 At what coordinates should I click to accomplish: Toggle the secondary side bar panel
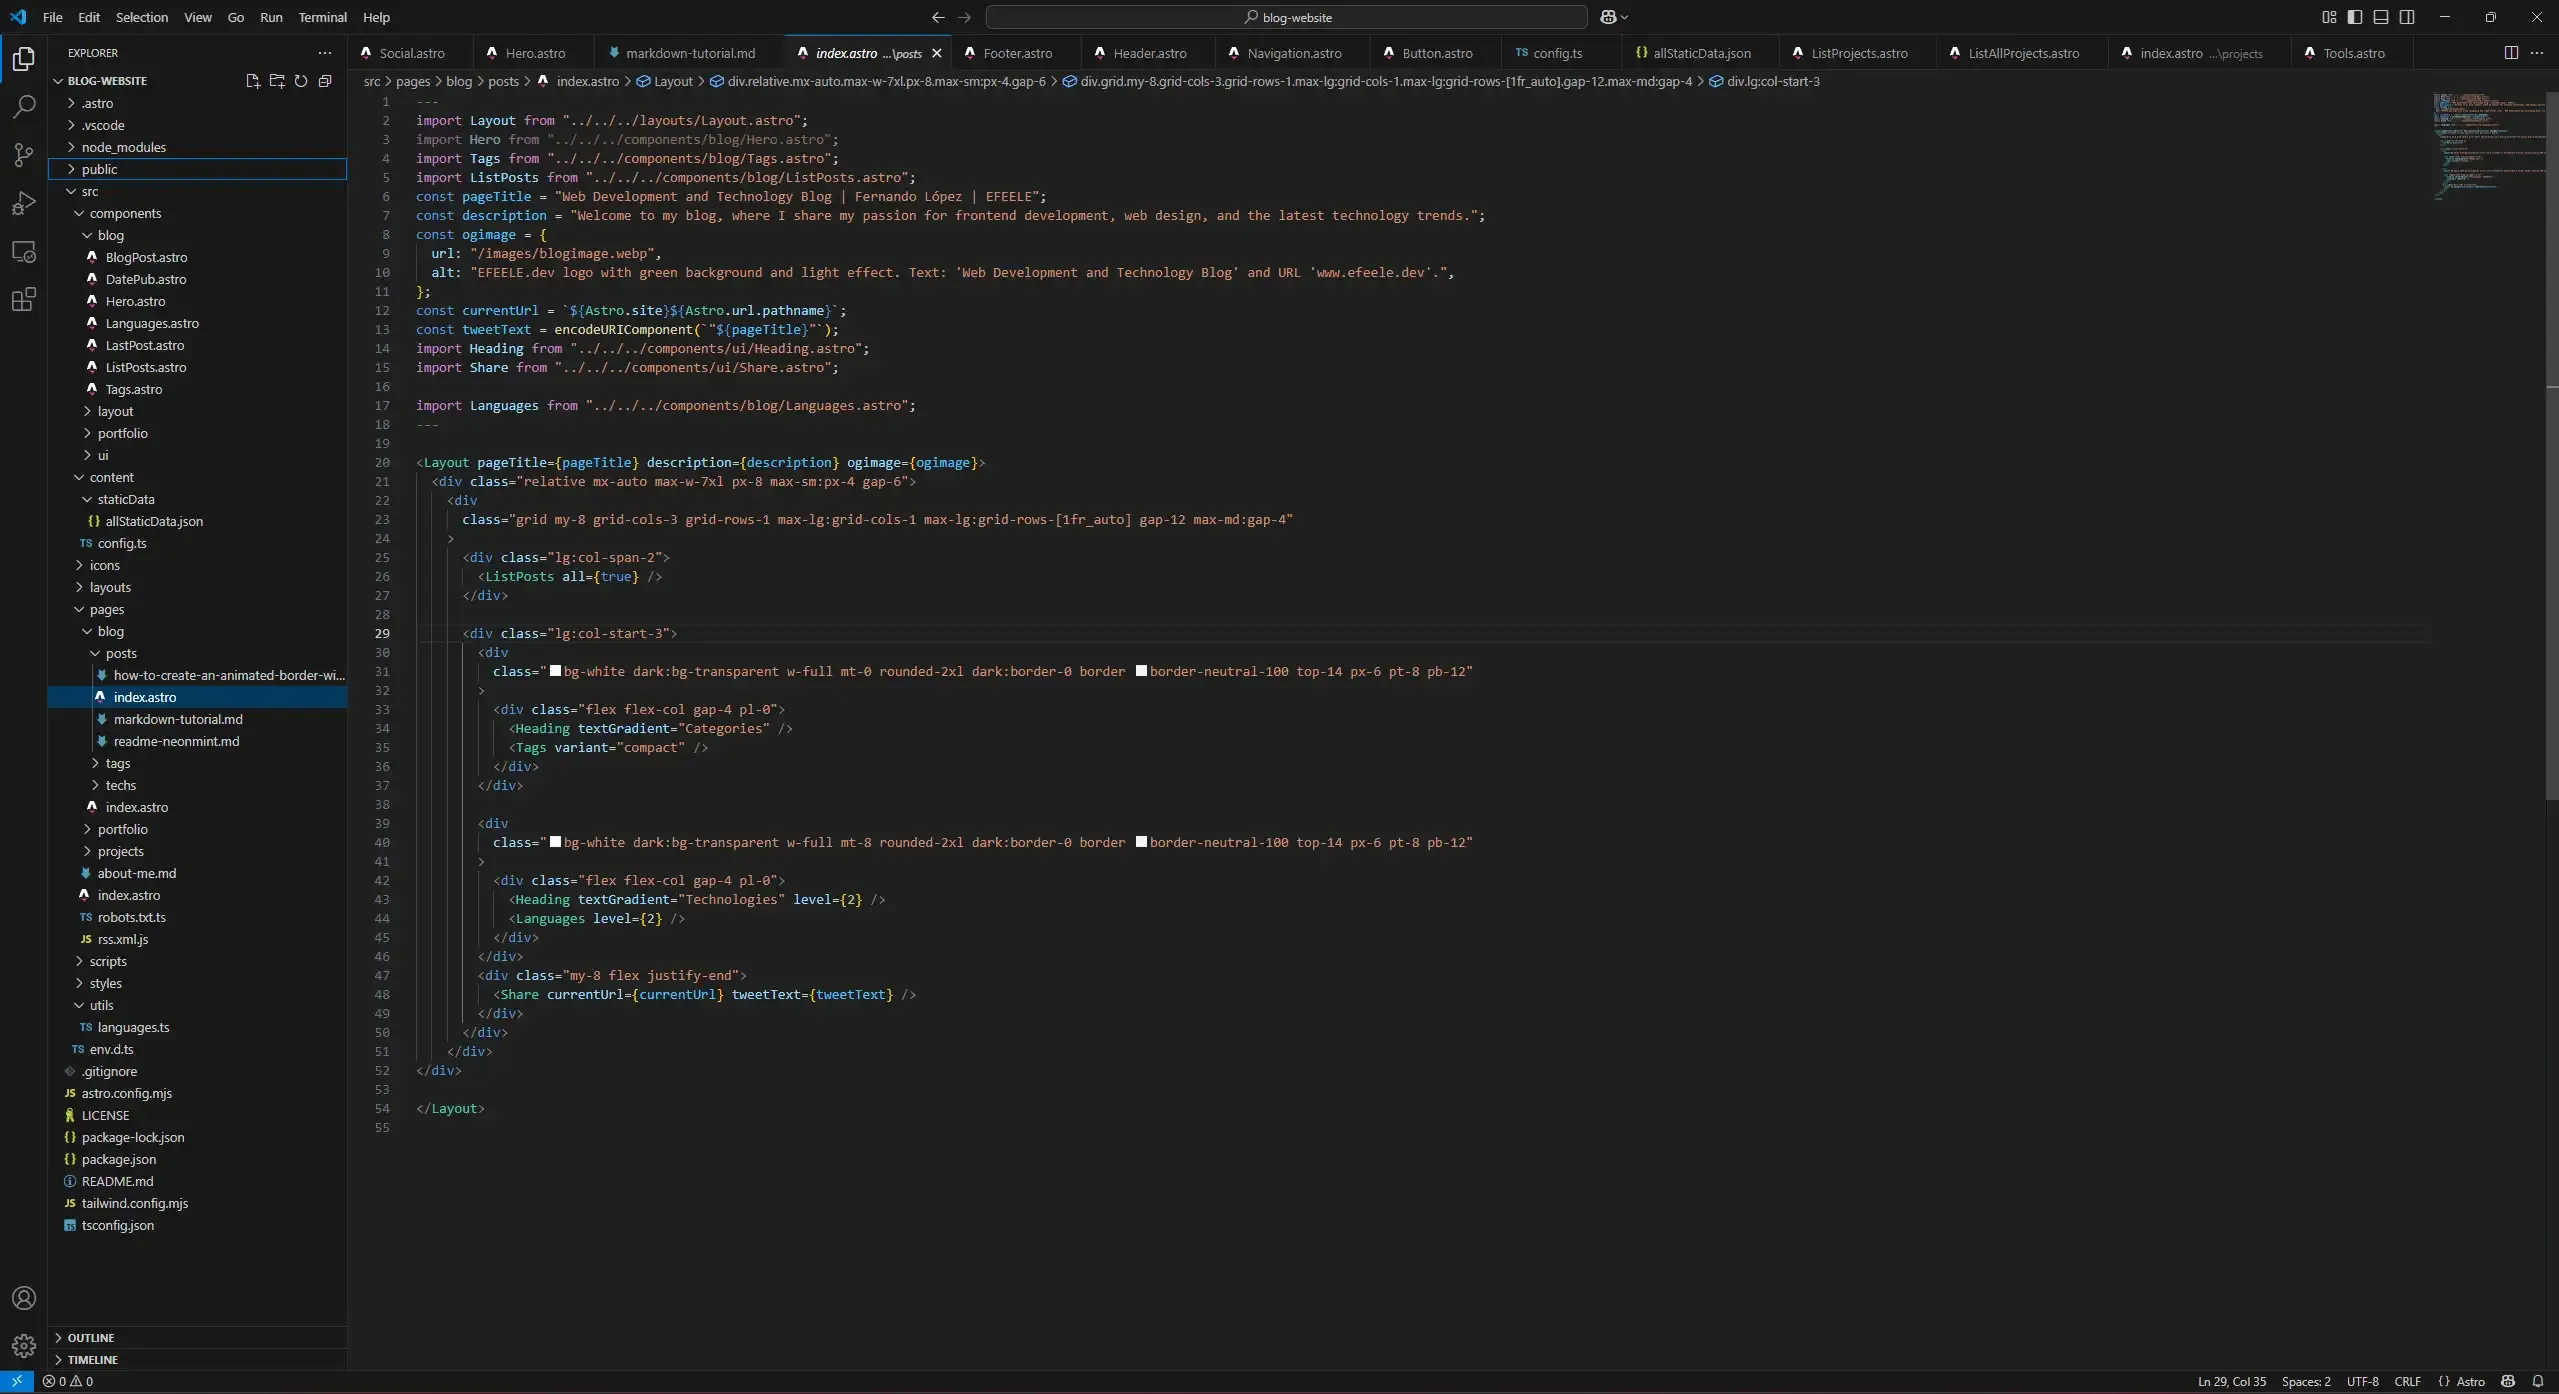2405,17
